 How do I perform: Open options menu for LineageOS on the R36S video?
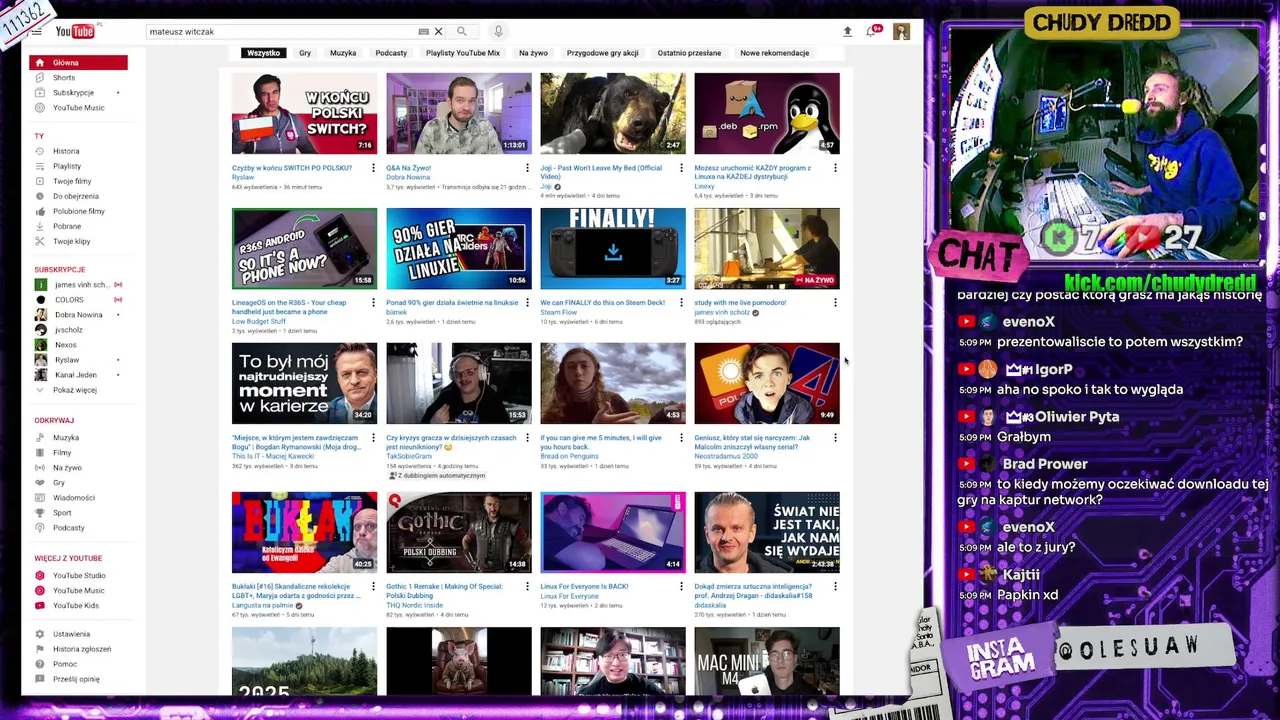[x=373, y=303]
